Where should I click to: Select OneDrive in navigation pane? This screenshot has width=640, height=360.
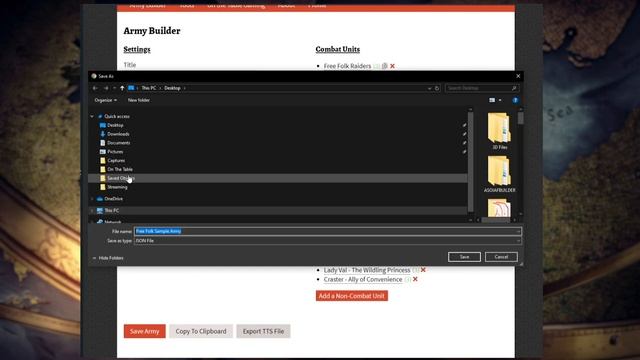113,199
